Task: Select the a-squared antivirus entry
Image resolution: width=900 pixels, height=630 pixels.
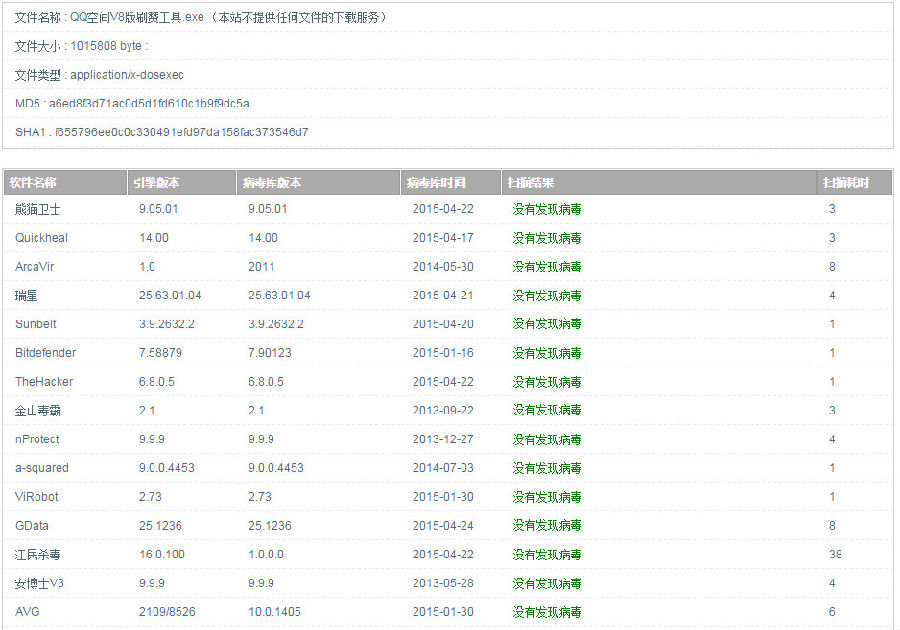Action: click(x=44, y=468)
